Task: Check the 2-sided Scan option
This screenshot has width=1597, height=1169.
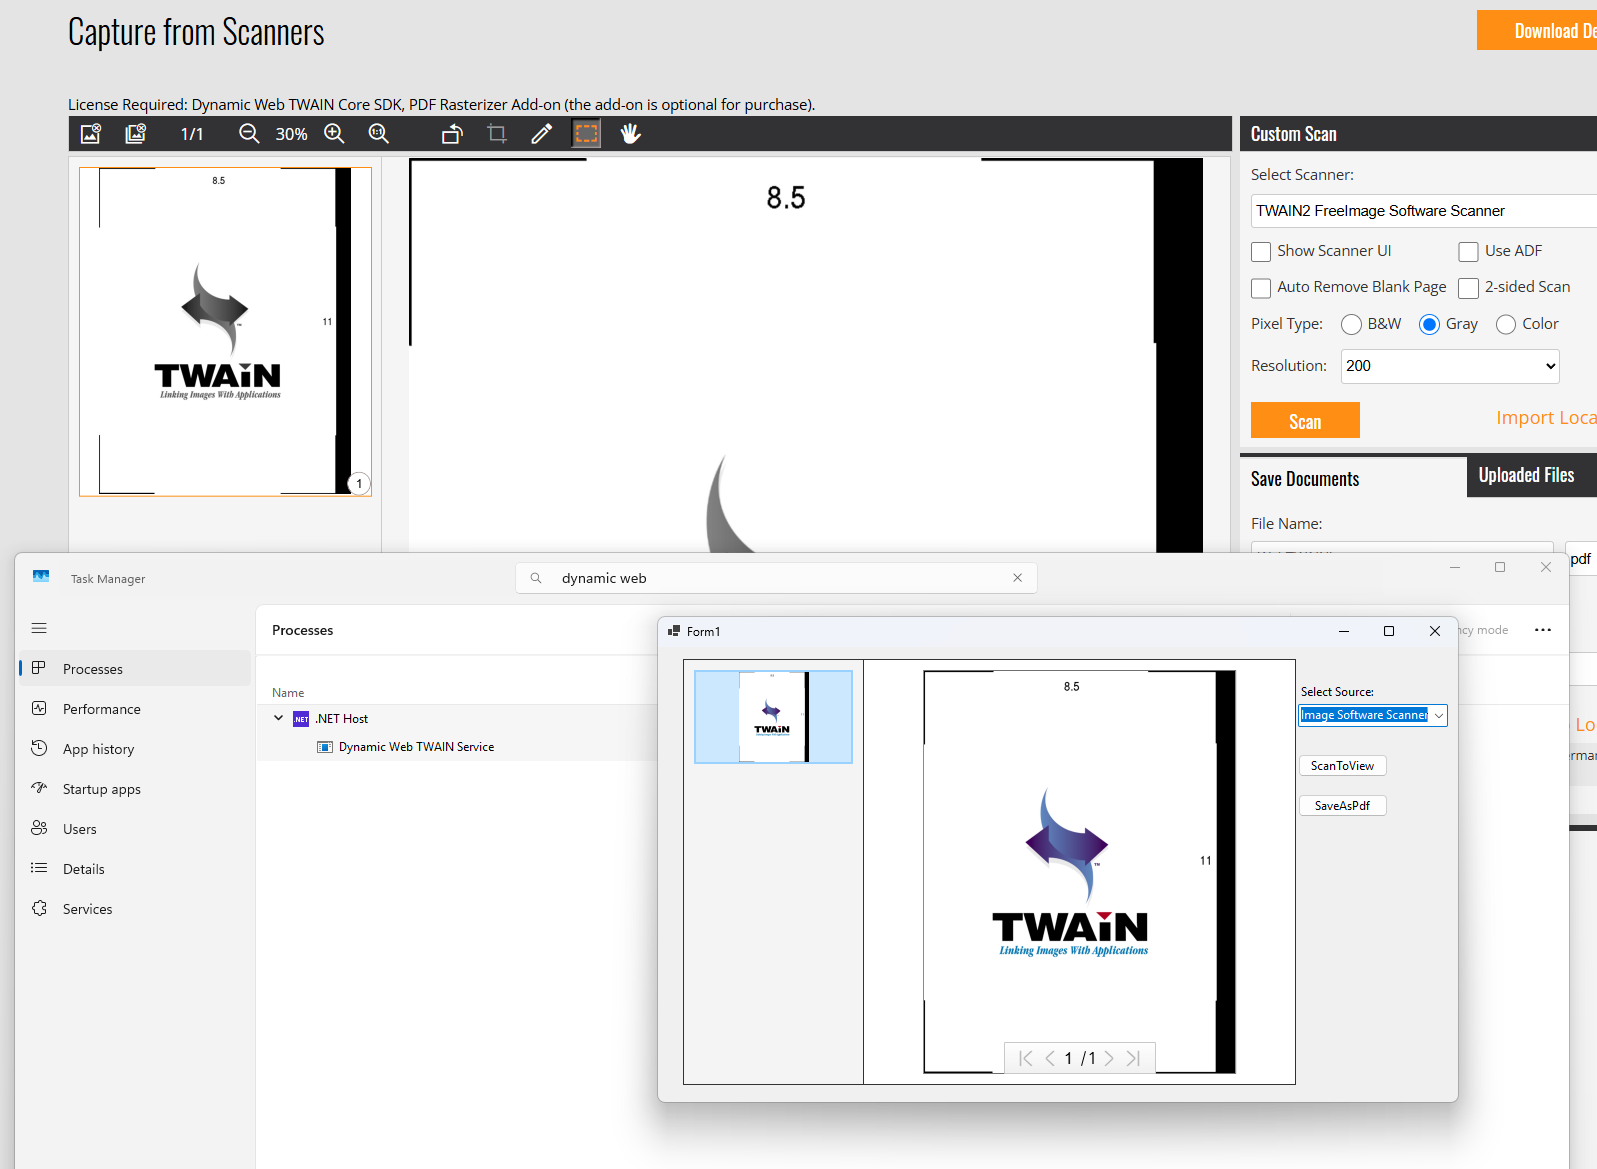Action: [x=1468, y=288]
